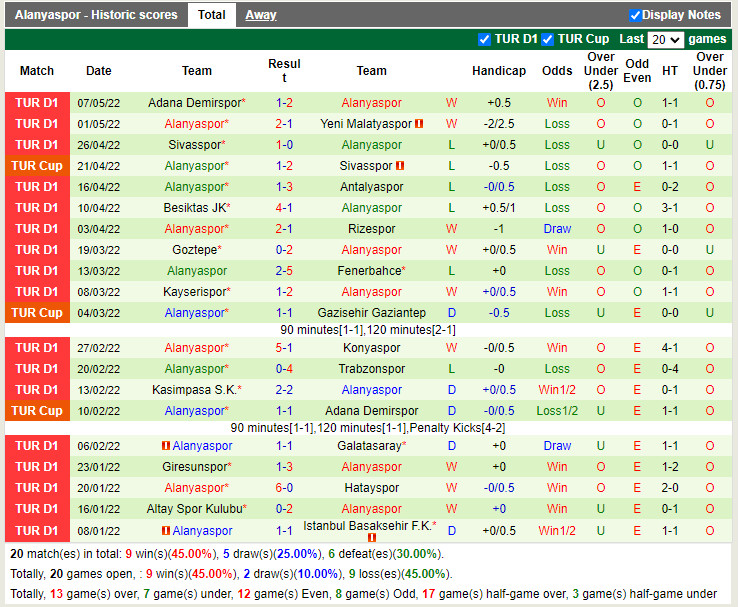The image size is (739, 607).
Task: Click Gazisehir Gaziantep team name
Action: [371, 313]
